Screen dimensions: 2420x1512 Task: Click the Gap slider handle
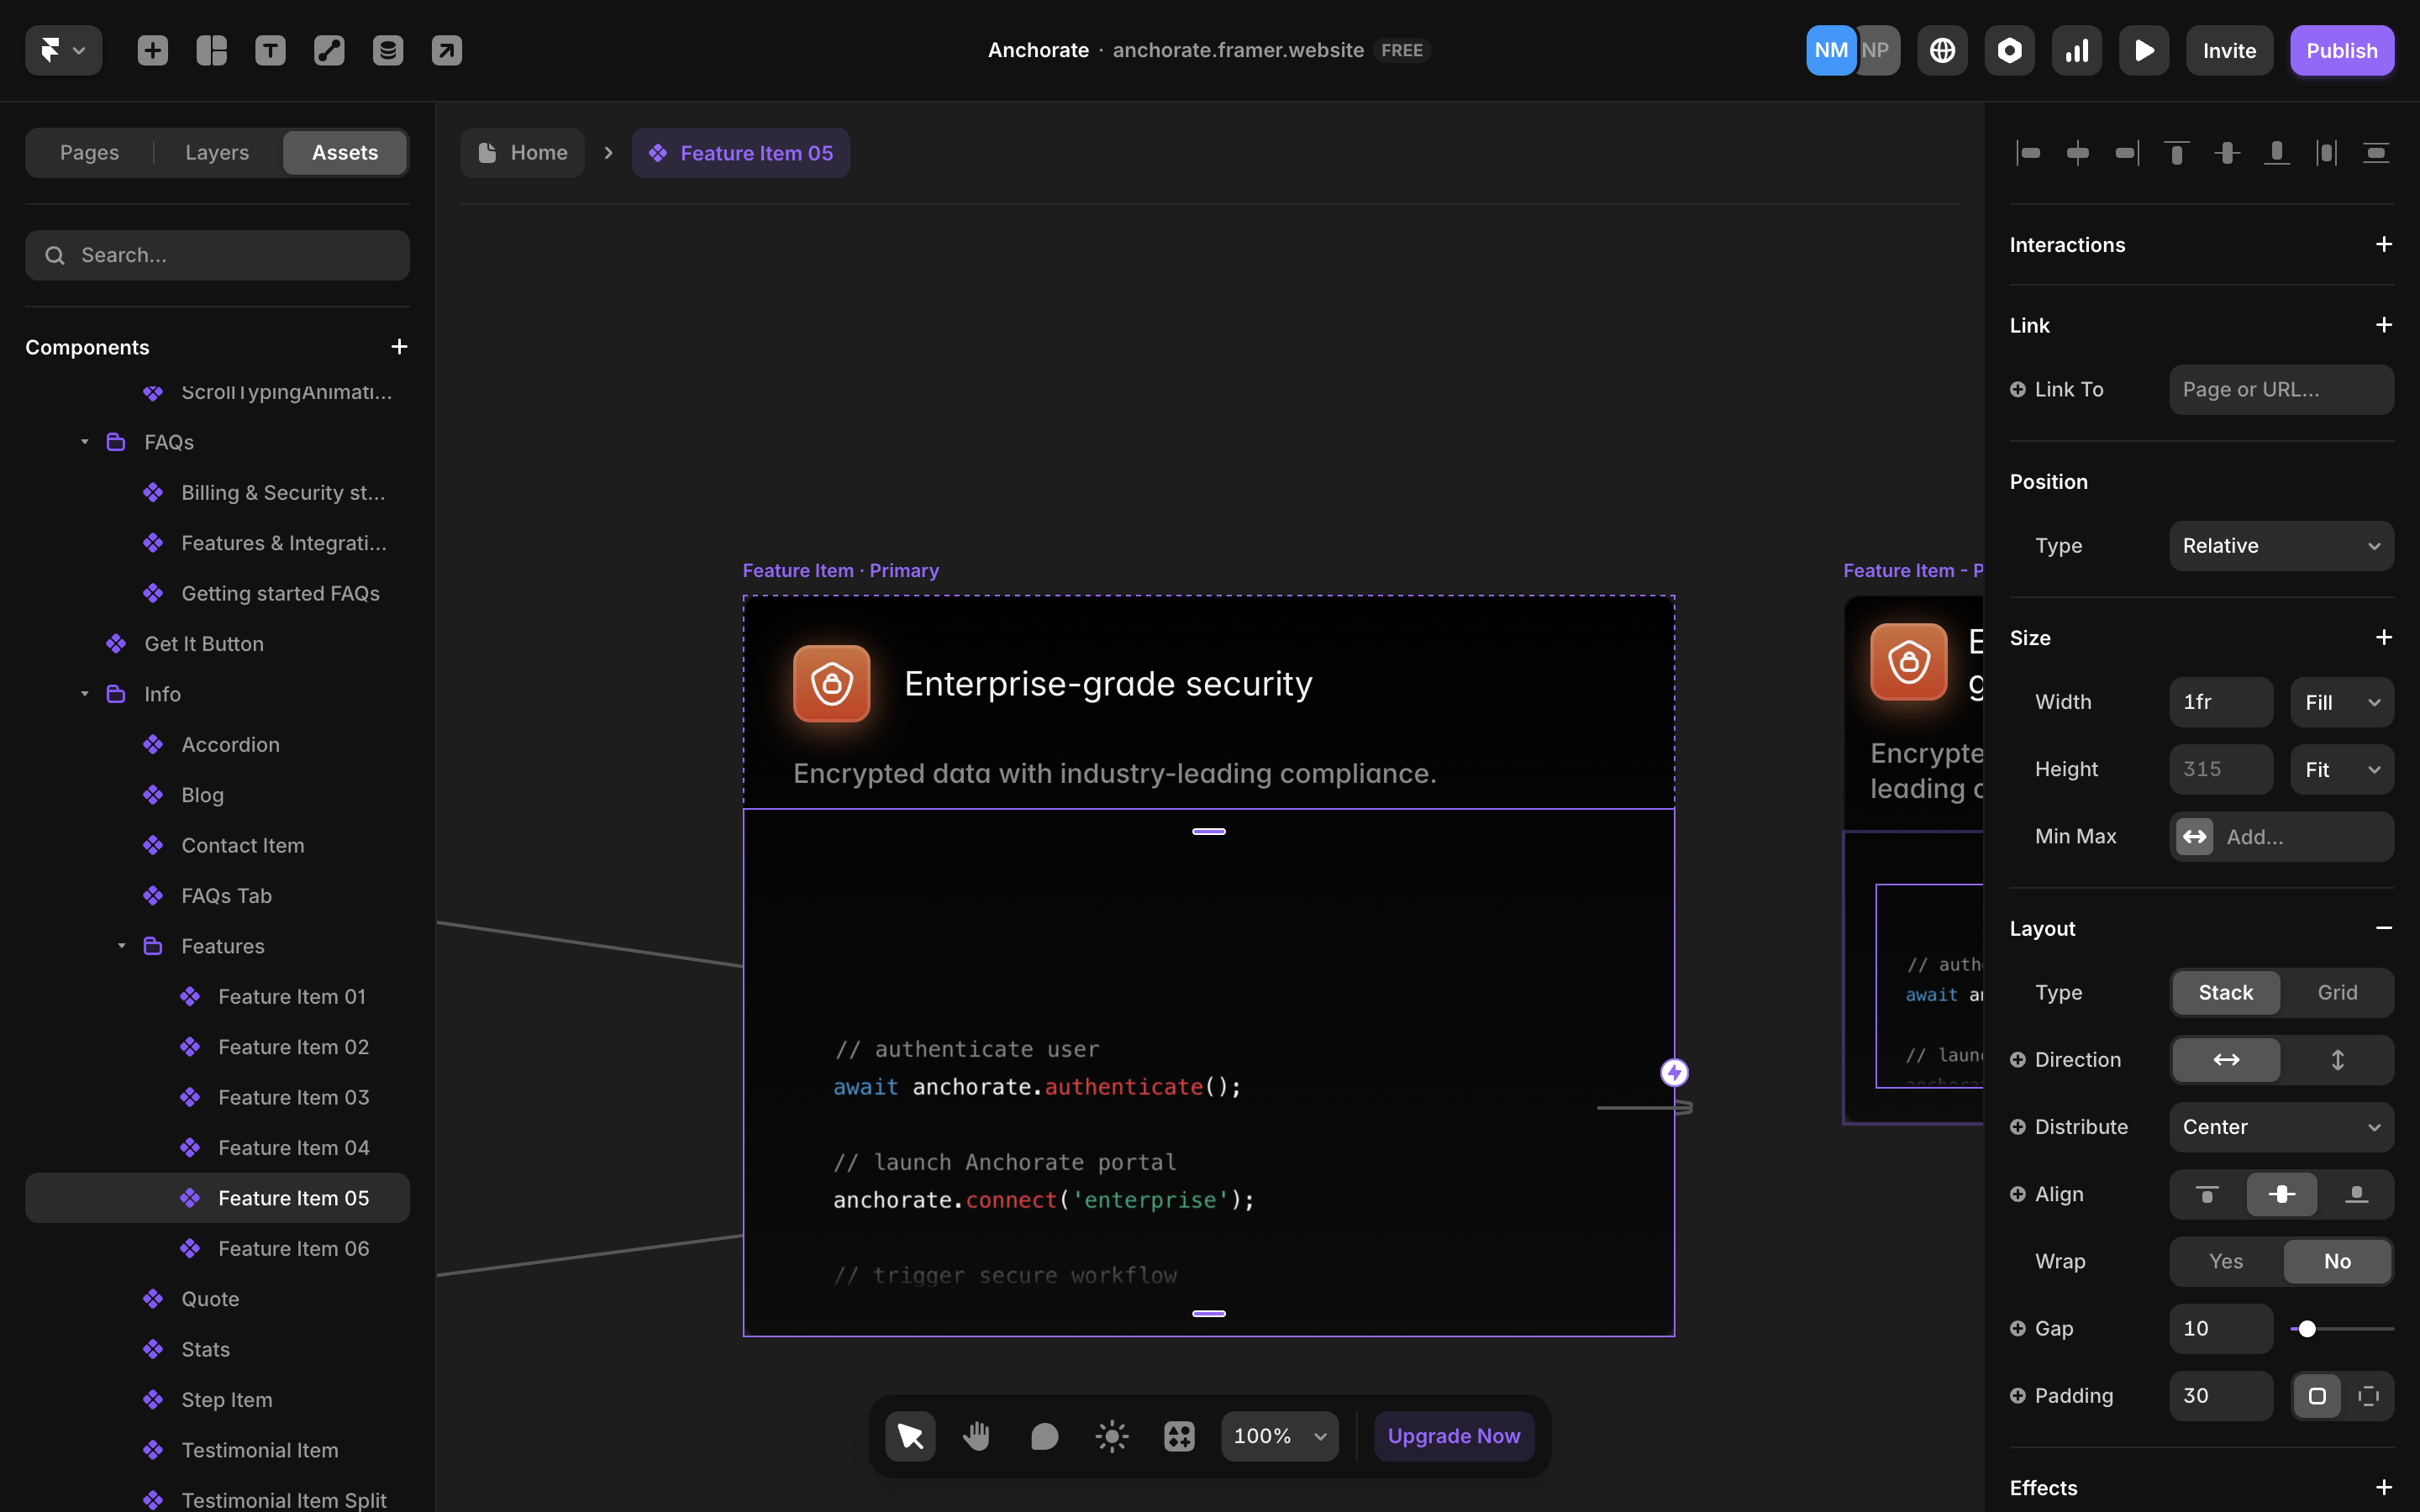tap(2307, 1329)
